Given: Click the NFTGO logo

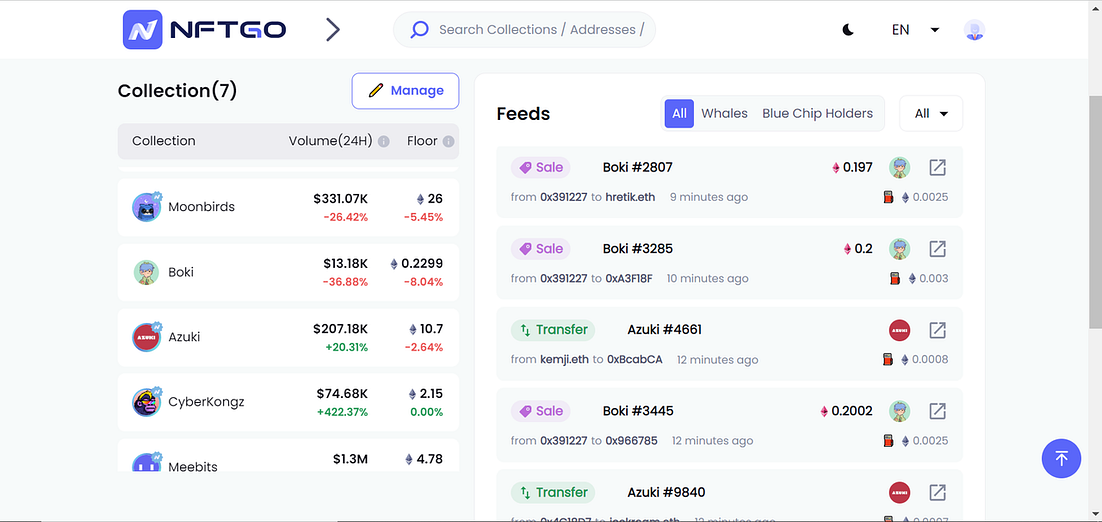Looking at the screenshot, I should [x=205, y=30].
